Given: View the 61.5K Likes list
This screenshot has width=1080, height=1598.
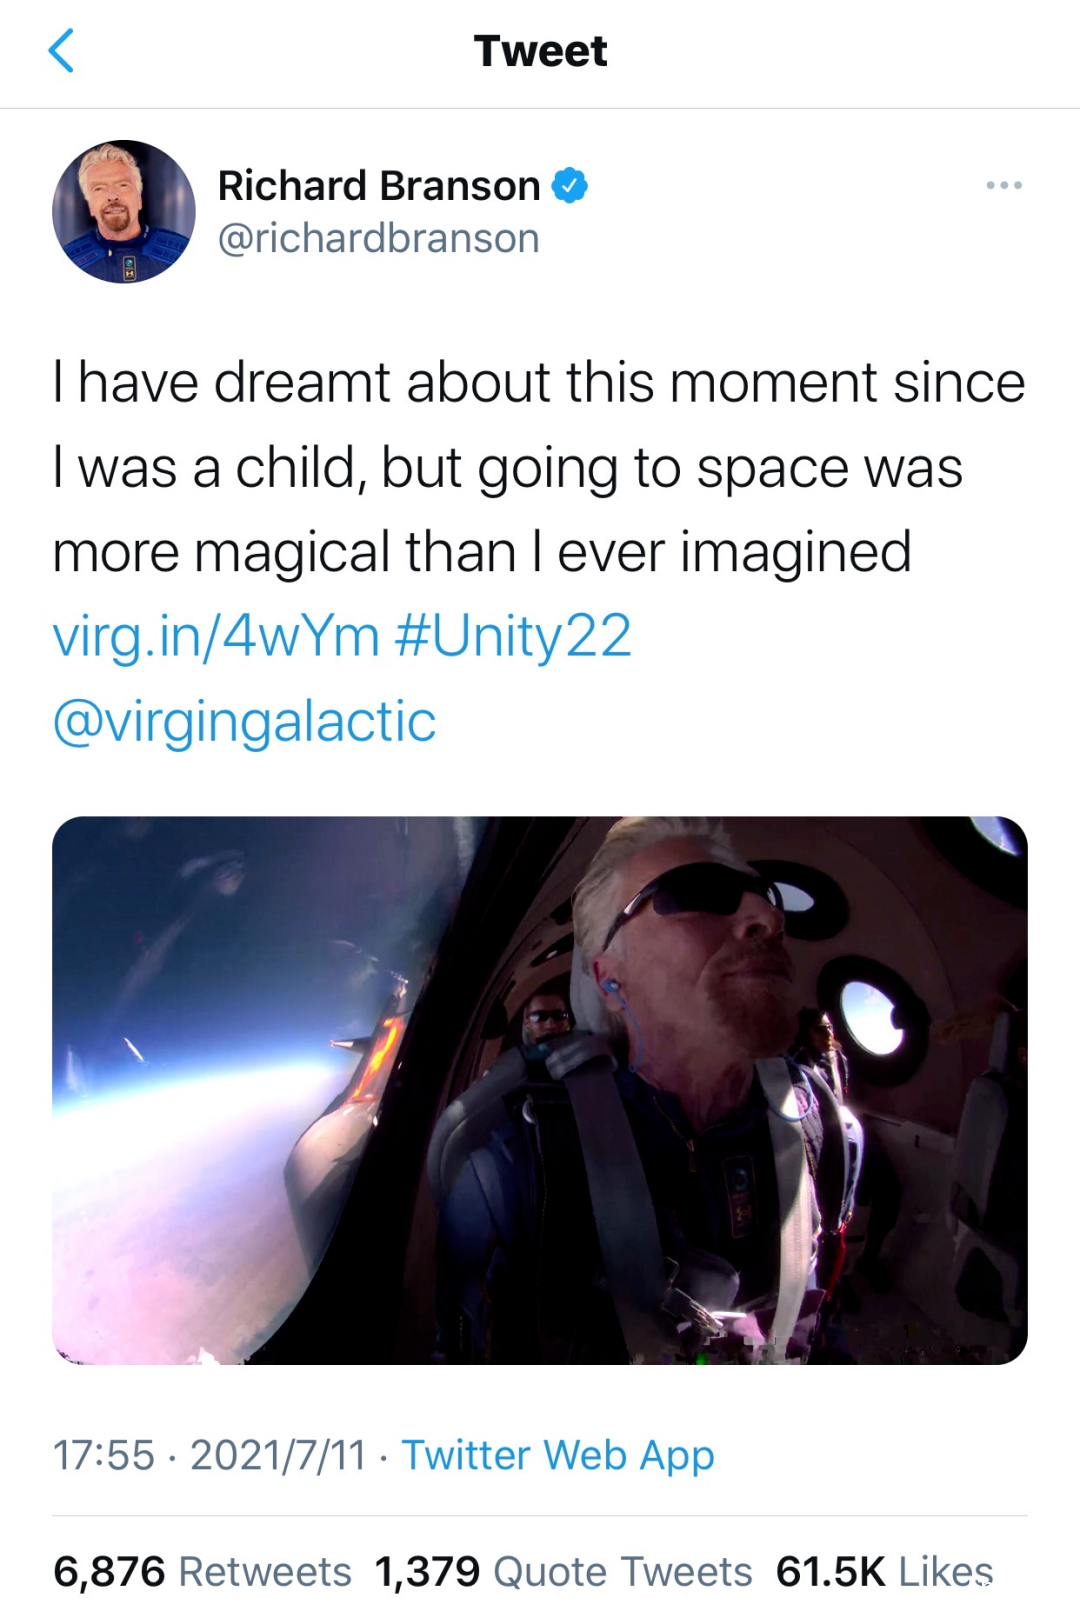Looking at the screenshot, I should [x=885, y=1571].
